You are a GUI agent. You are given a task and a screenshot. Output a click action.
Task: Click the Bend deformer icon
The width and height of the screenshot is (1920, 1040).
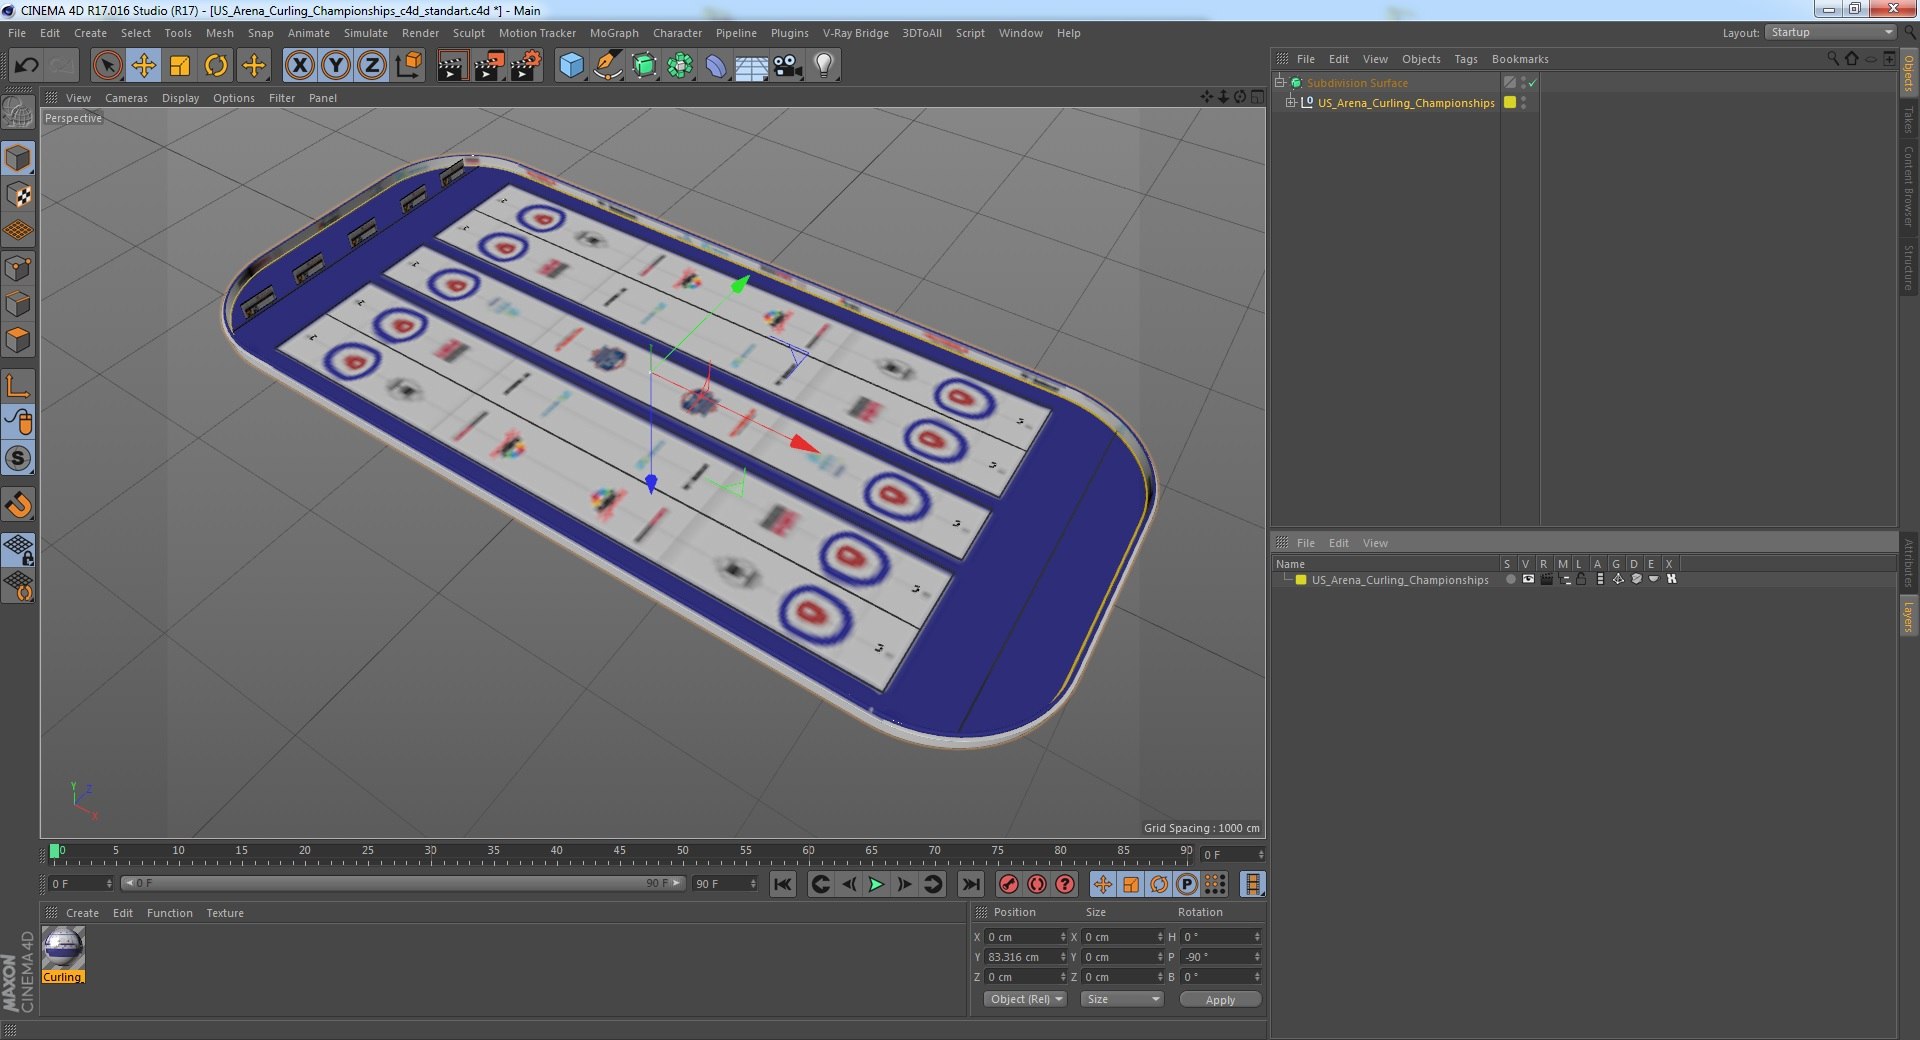(x=716, y=66)
